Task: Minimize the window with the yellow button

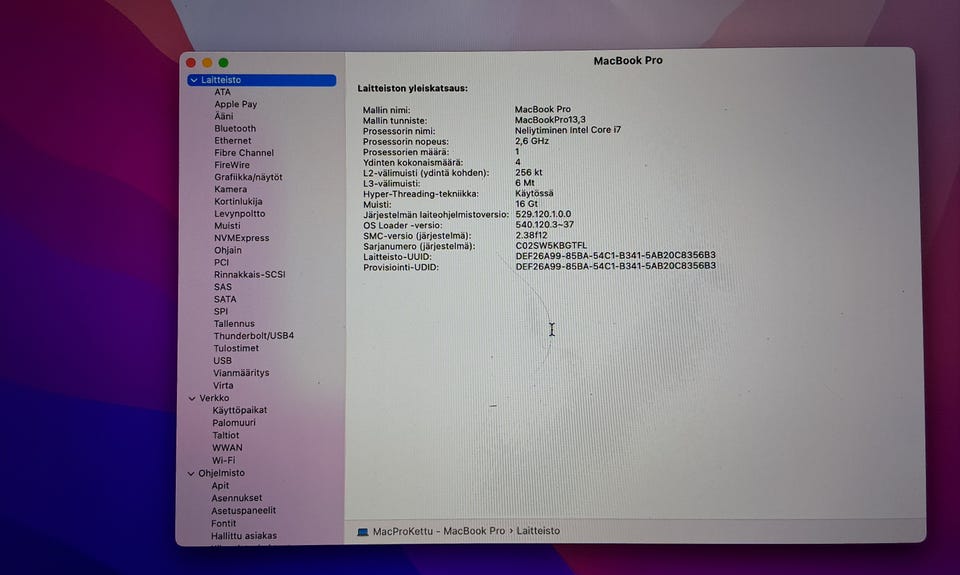Action: click(x=207, y=62)
